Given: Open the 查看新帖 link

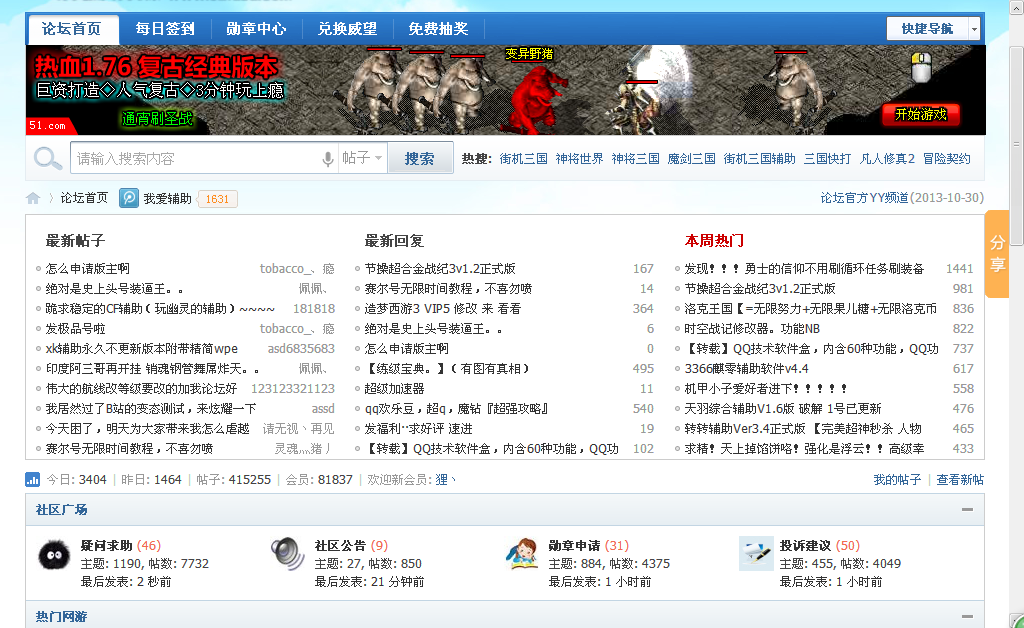Looking at the screenshot, I should [x=959, y=480].
